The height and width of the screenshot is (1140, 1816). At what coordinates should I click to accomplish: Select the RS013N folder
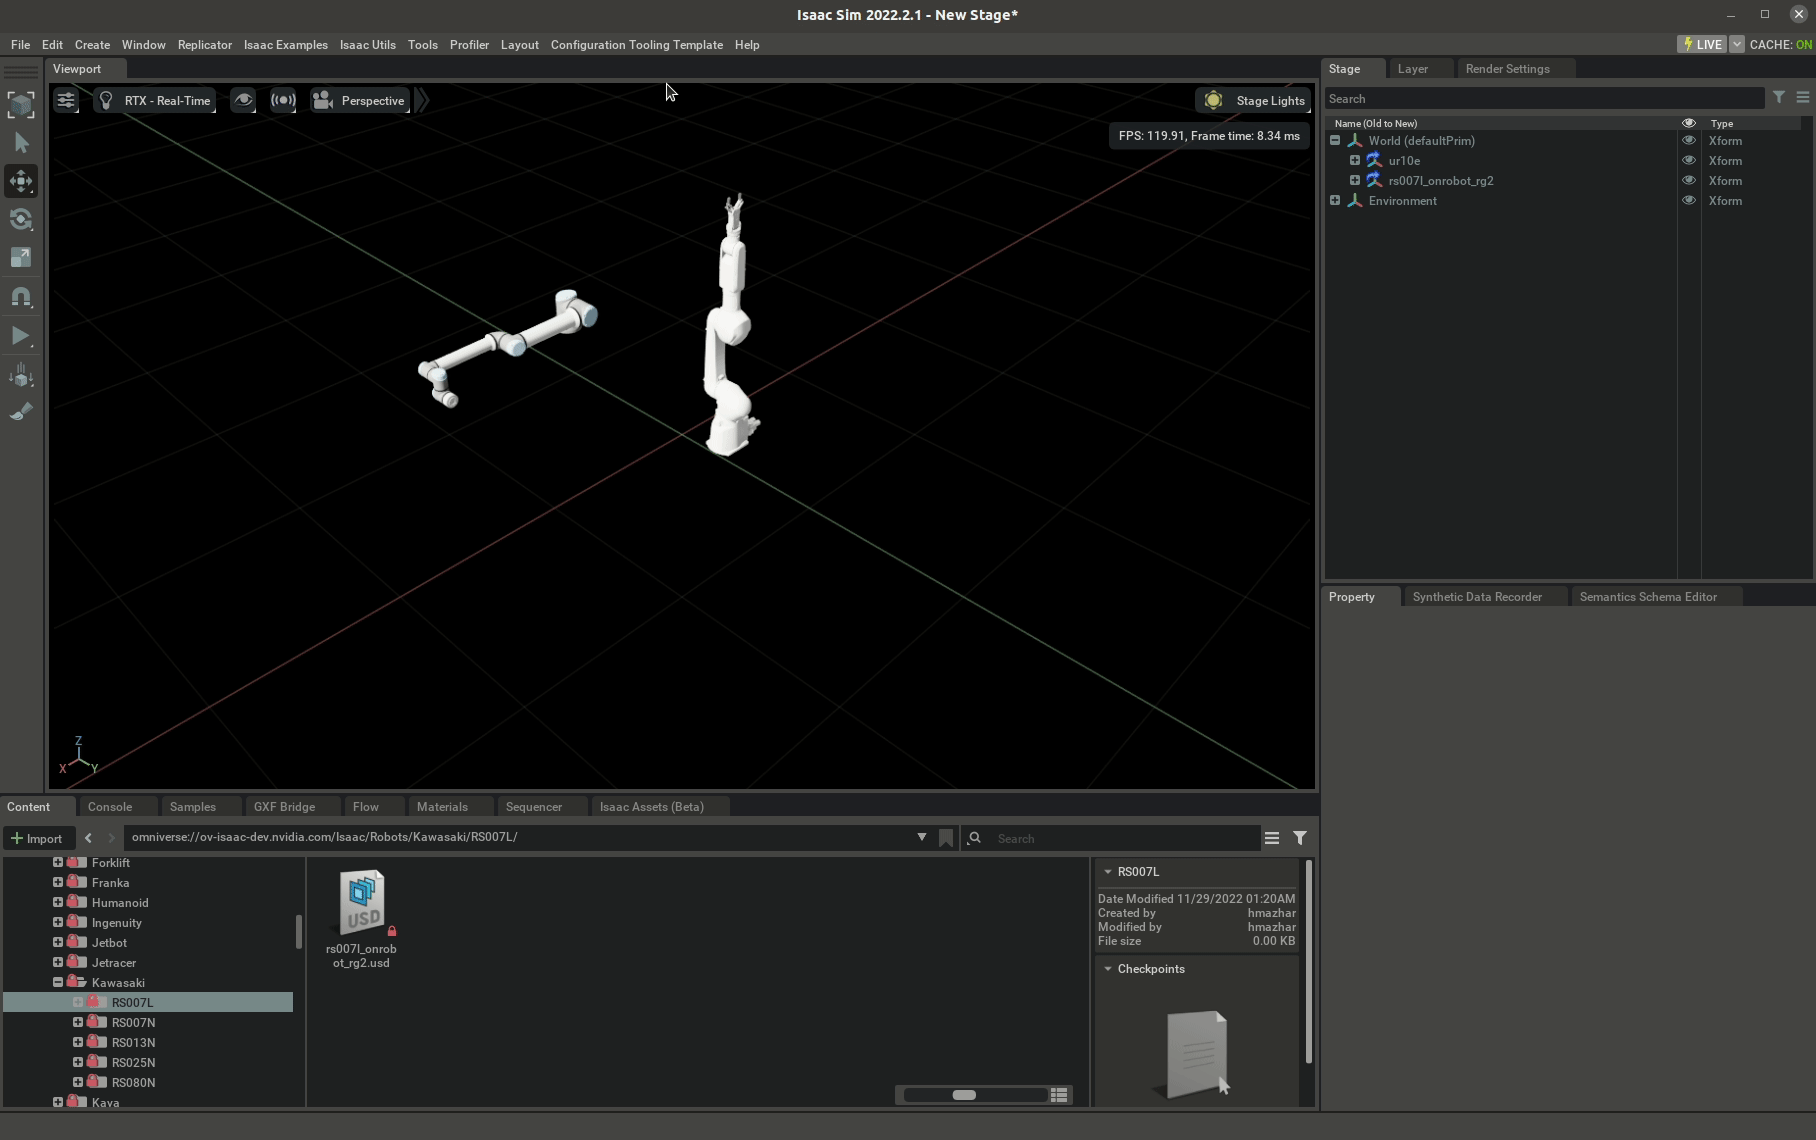[x=133, y=1042]
